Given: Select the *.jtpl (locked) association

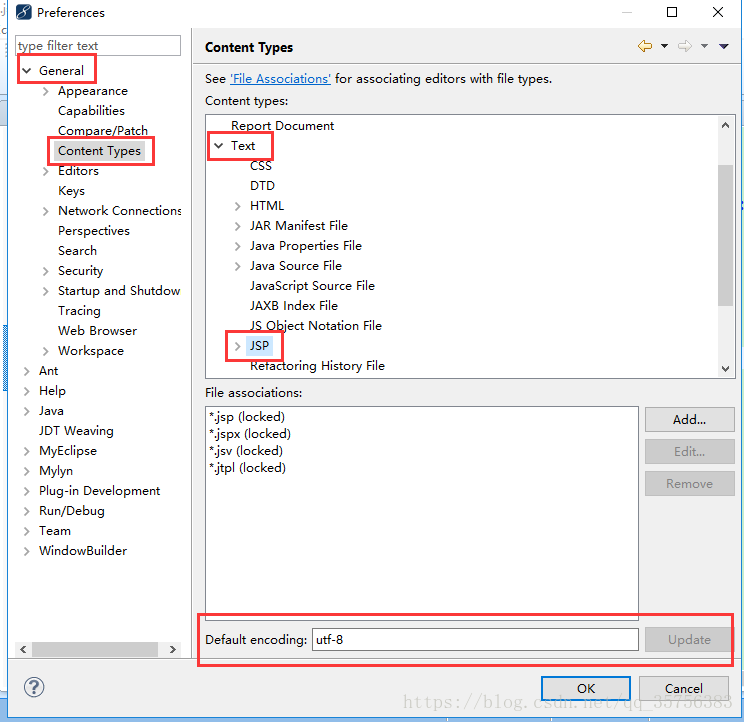Looking at the screenshot, I should click(247, 468).
